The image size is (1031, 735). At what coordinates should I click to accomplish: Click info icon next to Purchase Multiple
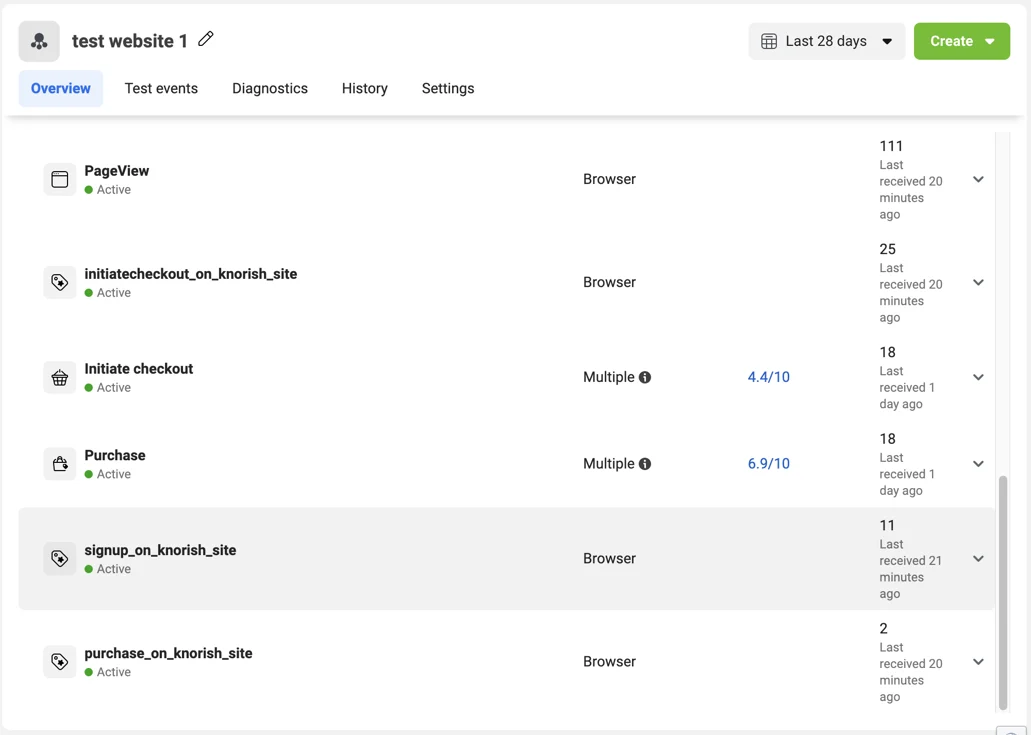[645, 464]
